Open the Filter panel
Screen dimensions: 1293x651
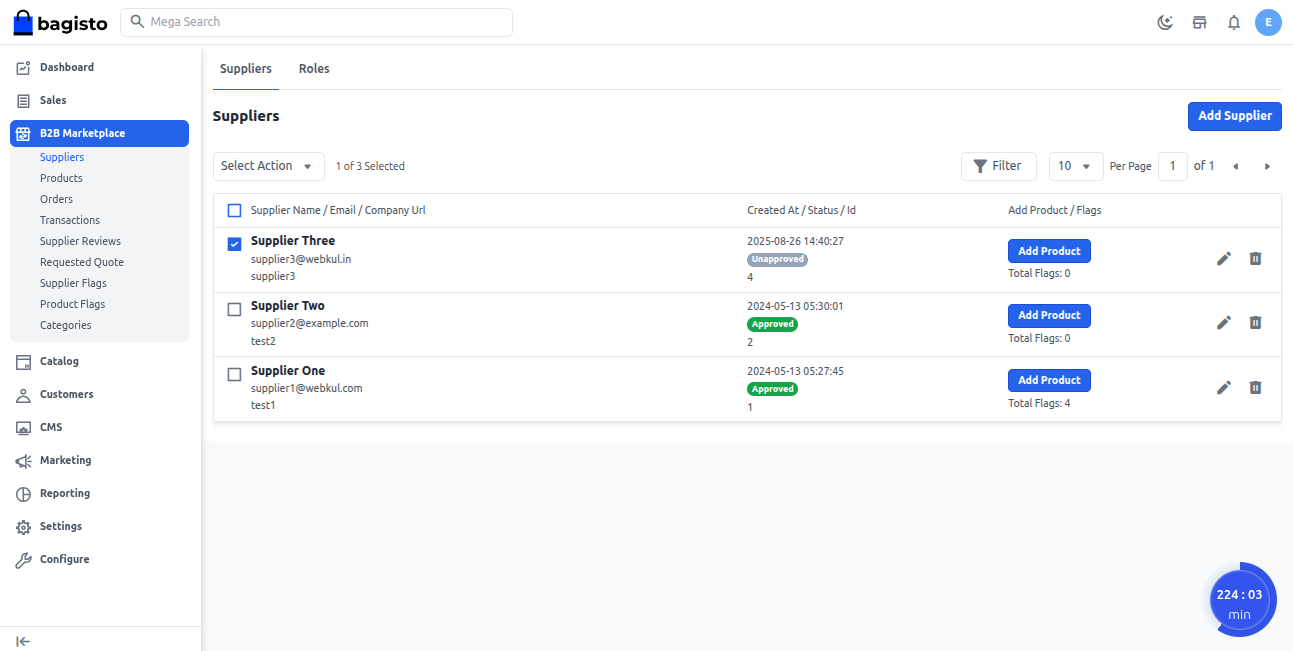[997, 166]
